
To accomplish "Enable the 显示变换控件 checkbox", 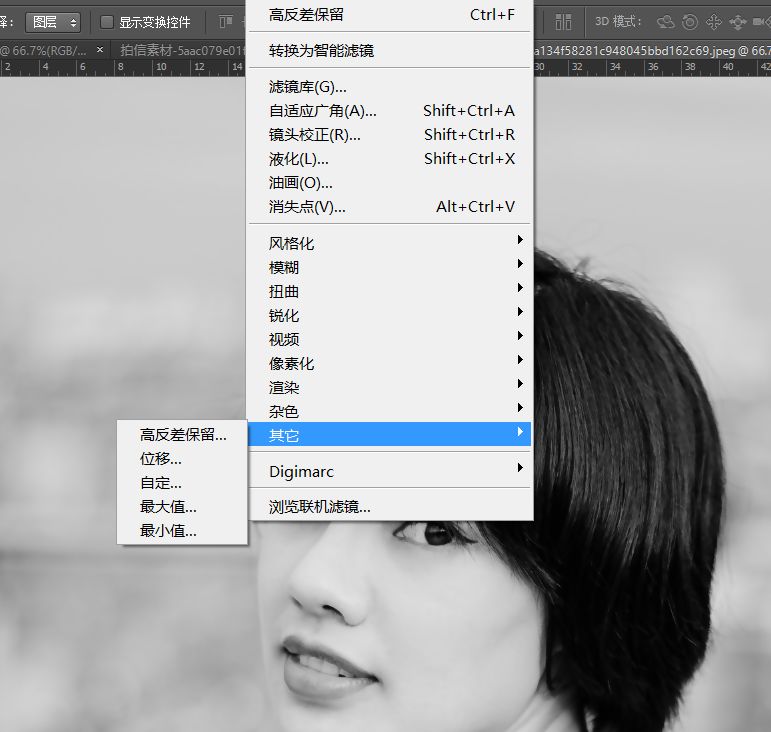I will pyautogui.click(x=107, y=22).
